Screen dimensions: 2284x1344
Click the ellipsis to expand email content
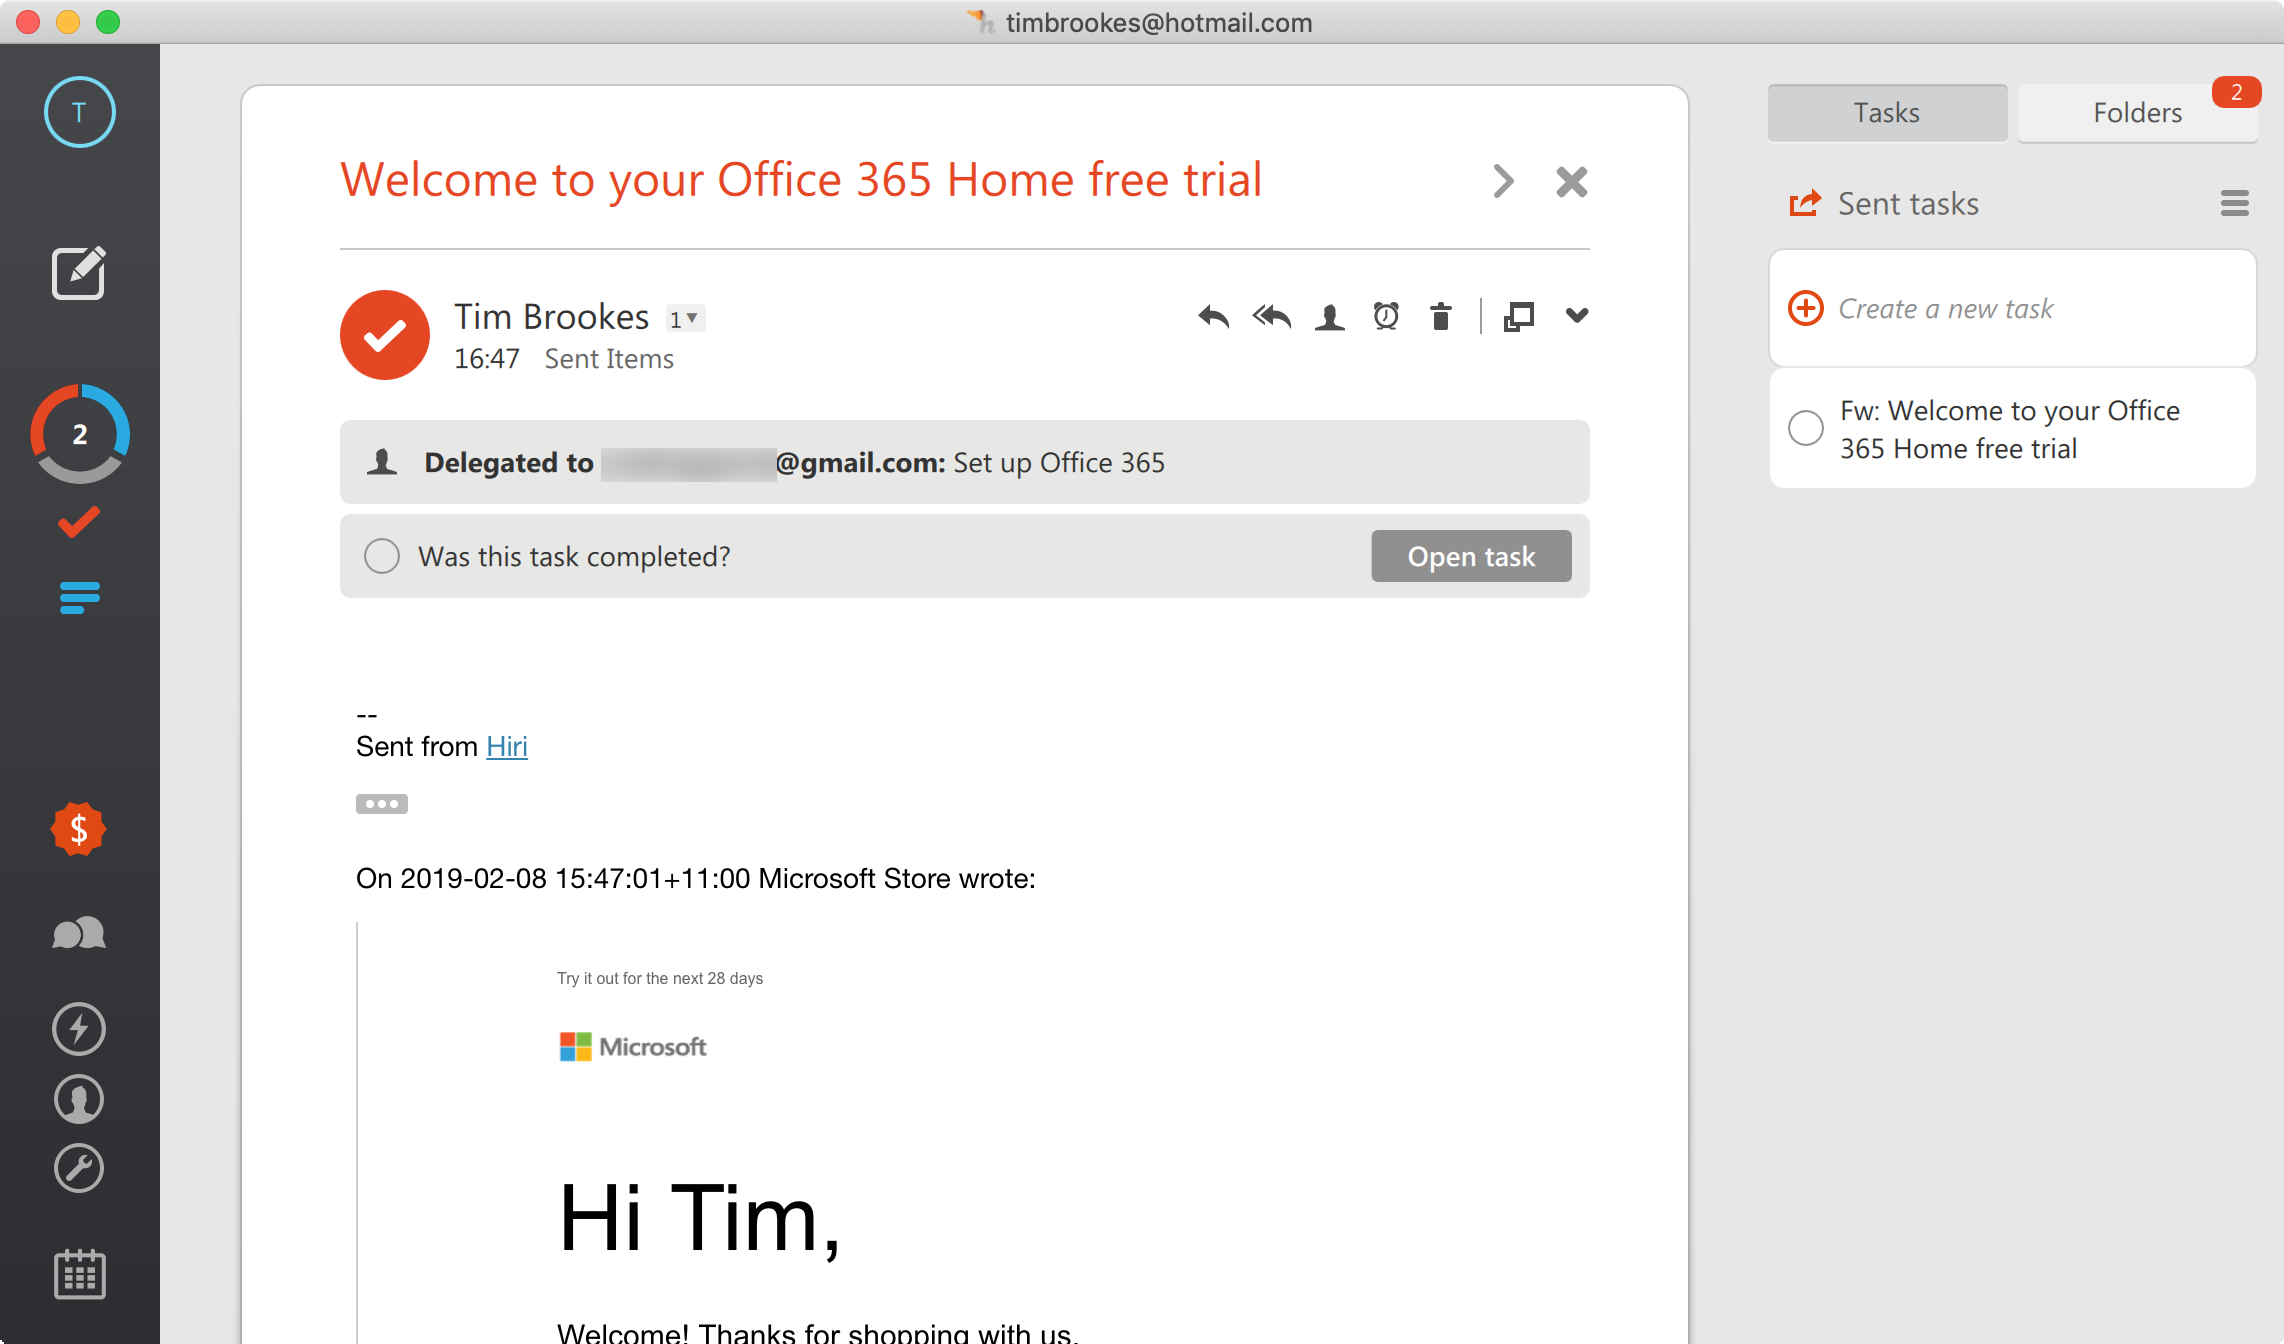pyautogui.click(x=381, y=802)
